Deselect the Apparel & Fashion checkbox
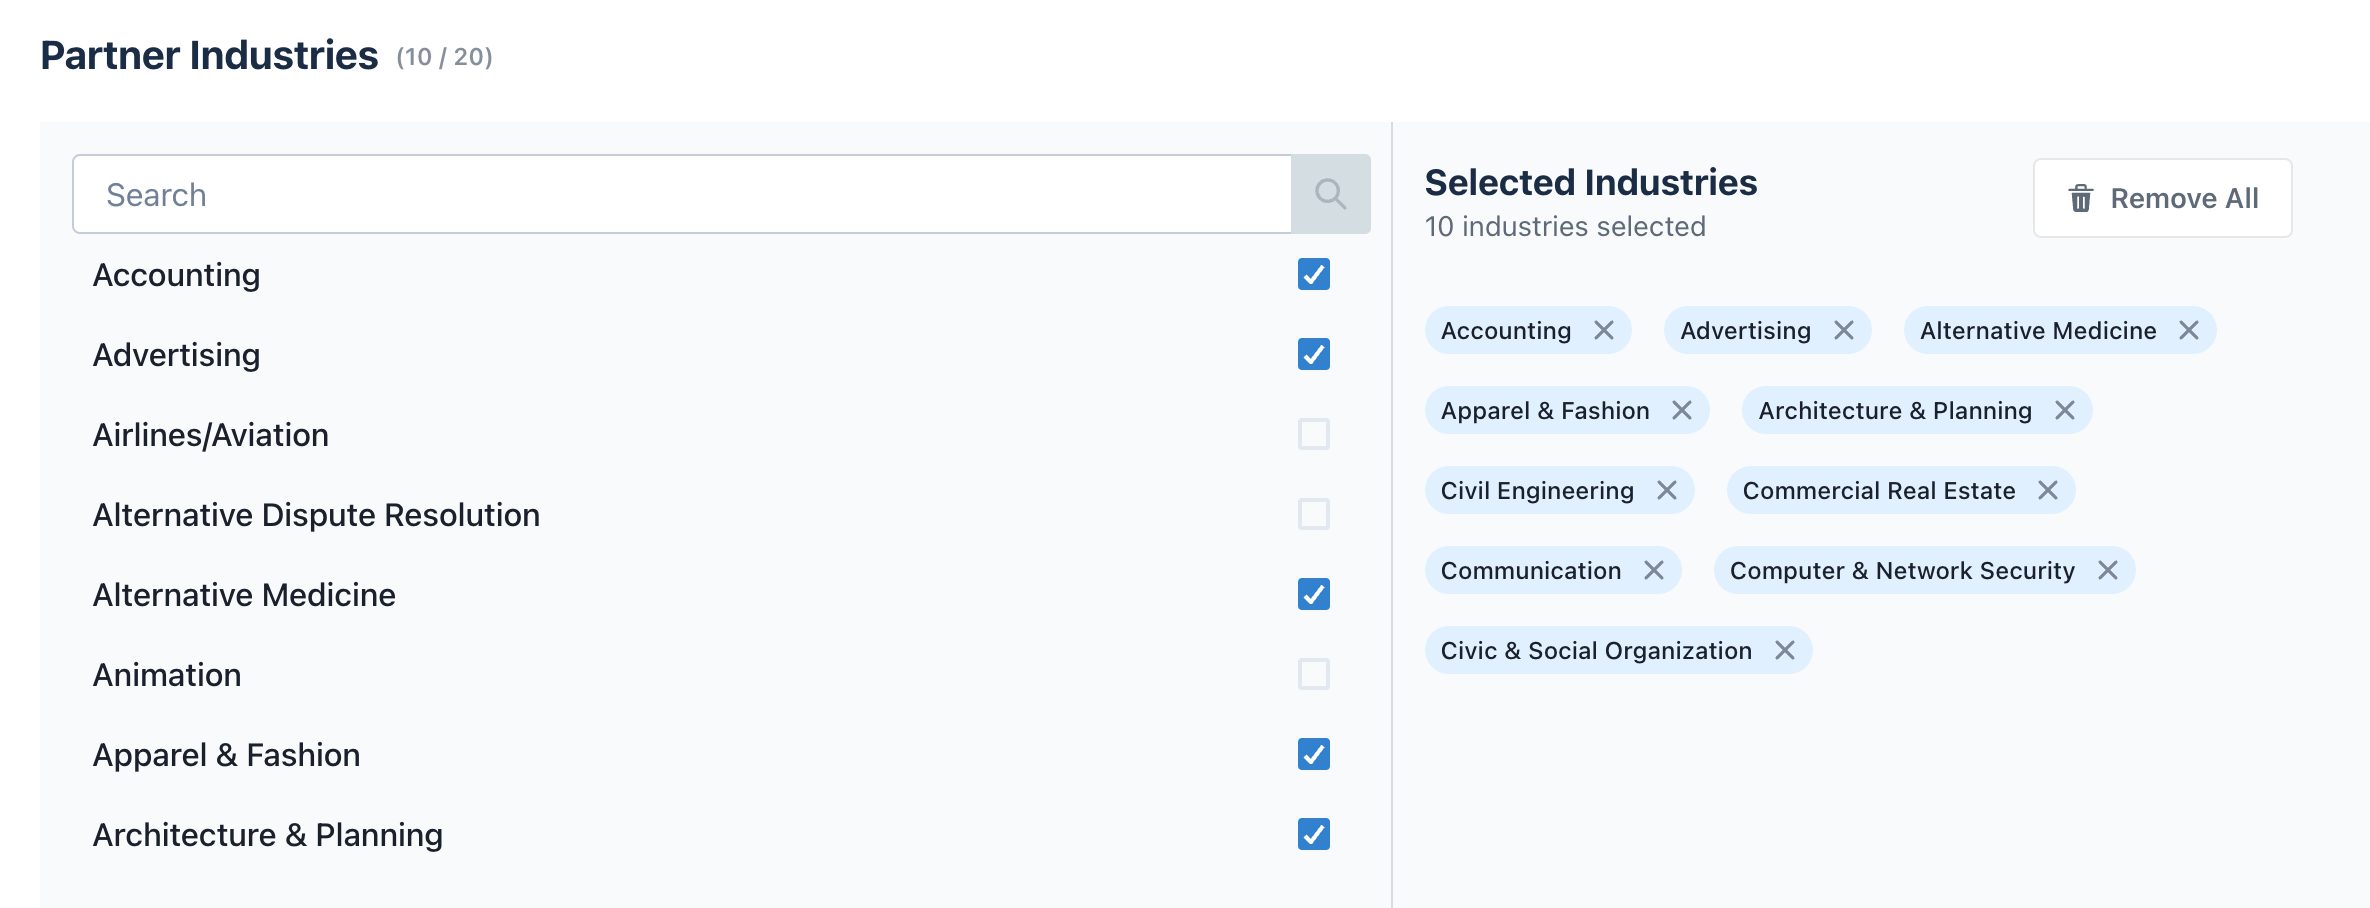The width and height of the screenshot is (2370, 908). click(x=1313, y=754)
